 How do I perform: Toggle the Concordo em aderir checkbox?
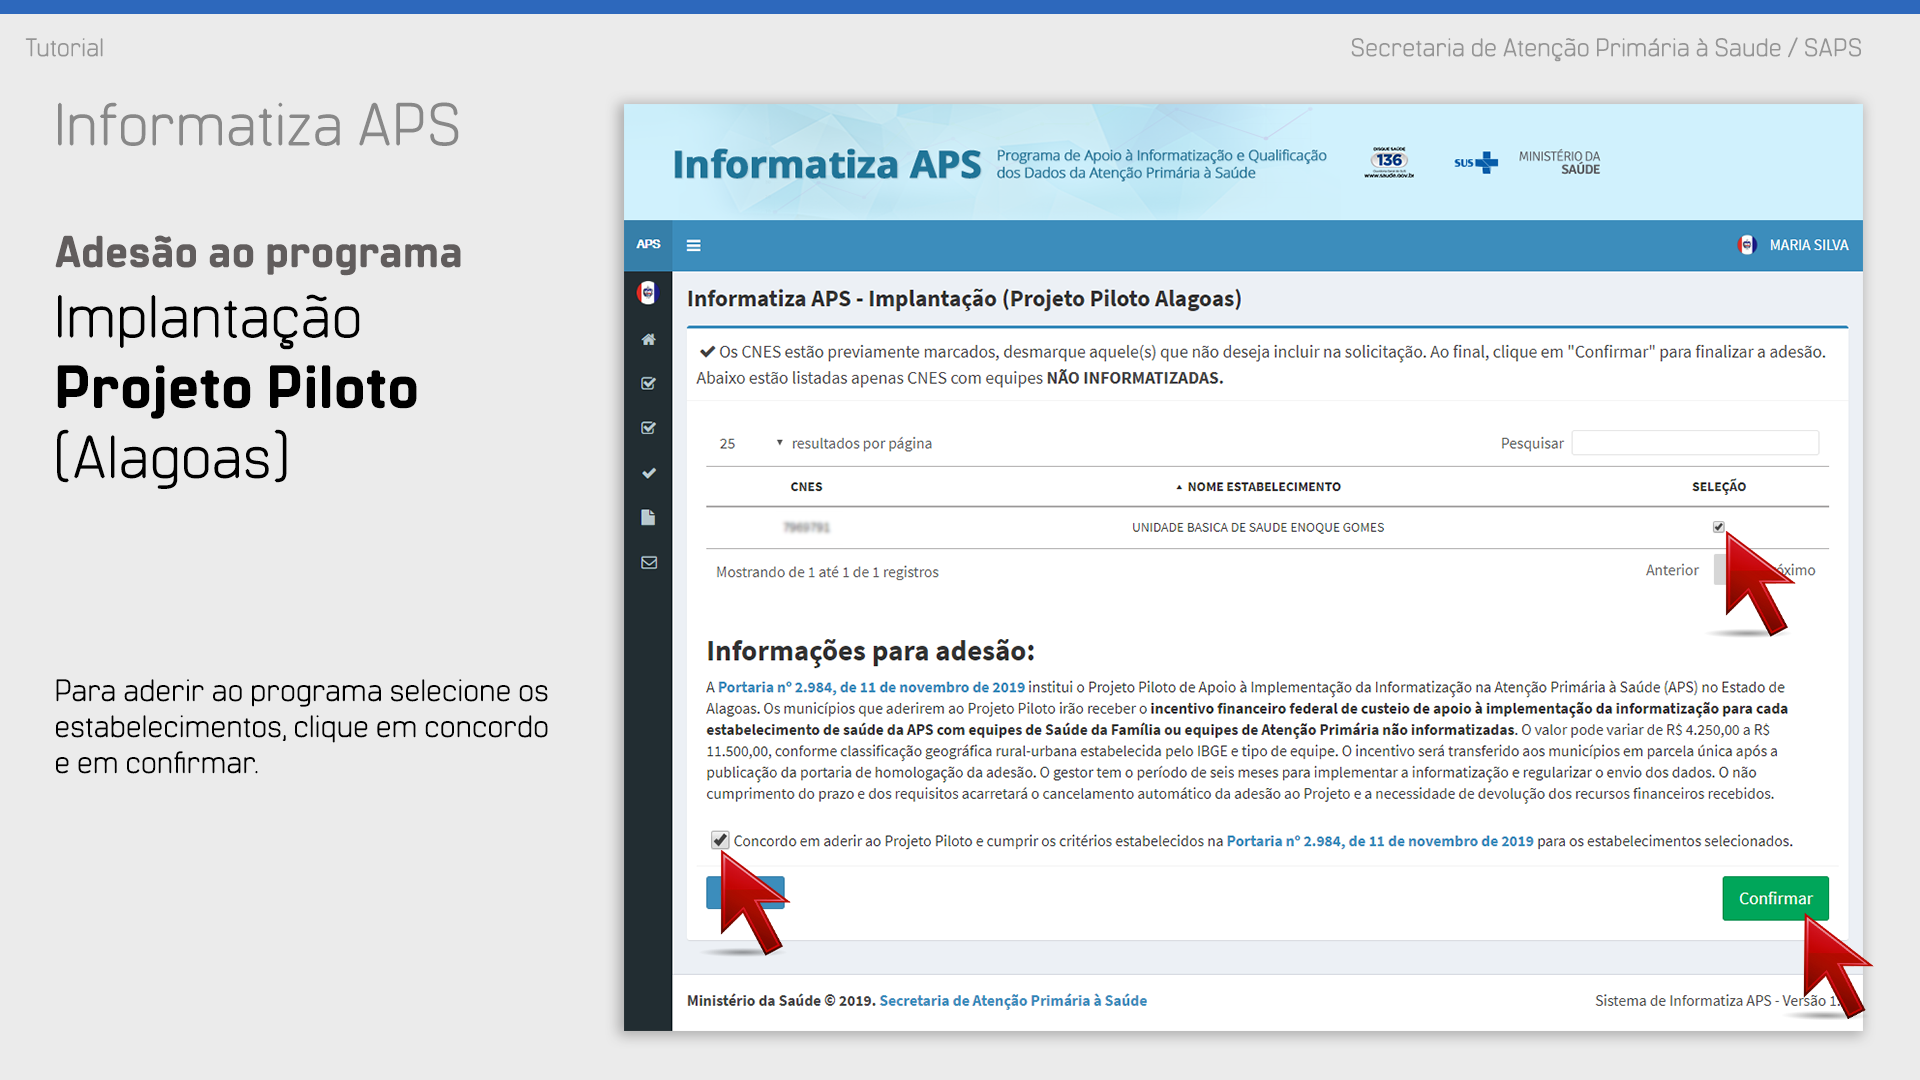tap(719, 839)
